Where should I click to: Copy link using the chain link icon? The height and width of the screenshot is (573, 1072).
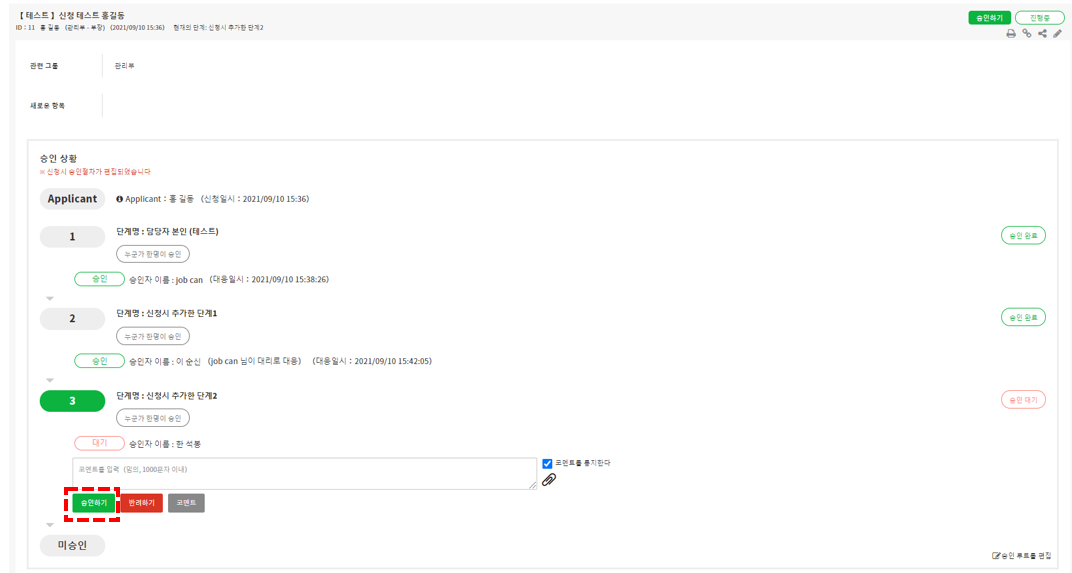(1027, 34)
